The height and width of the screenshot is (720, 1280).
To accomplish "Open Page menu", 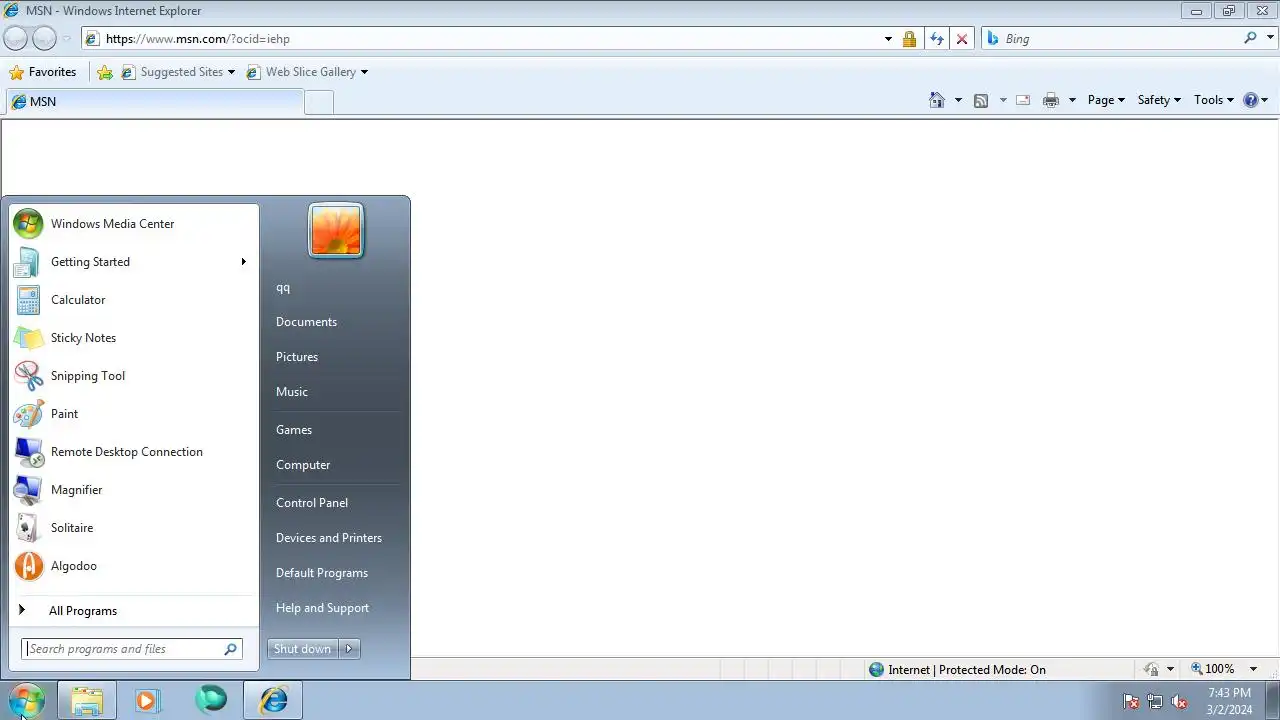I will point(1106,100).
